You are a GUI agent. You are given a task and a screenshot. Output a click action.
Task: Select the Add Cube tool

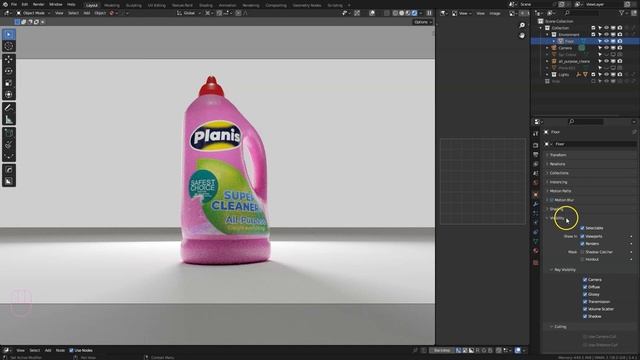9,133
